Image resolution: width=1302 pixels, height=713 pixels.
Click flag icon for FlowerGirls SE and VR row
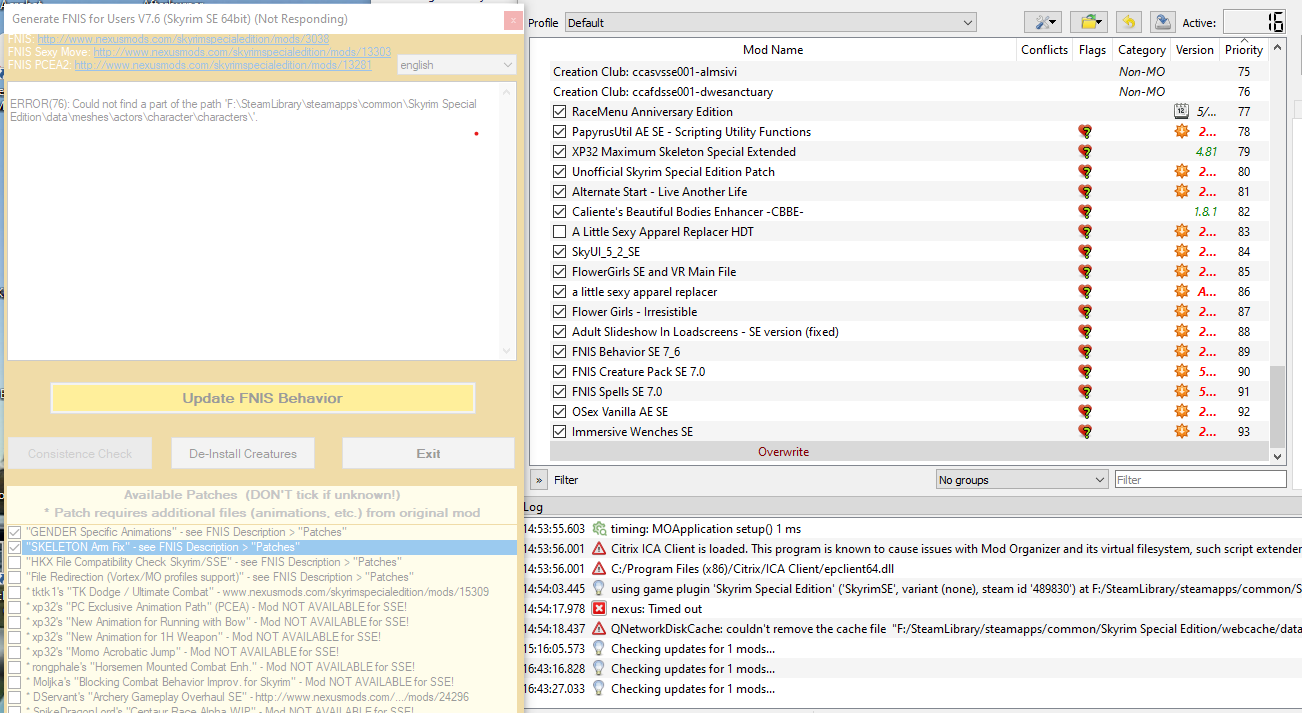(x=1085, y=272)
